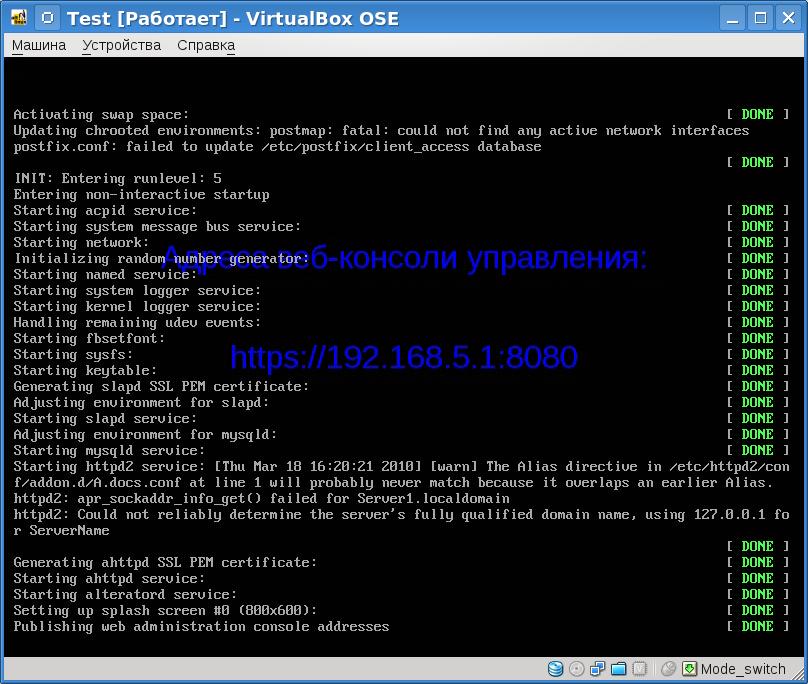
Task: Click the window resize grip at bottom-right corner
Action: [800, 676]
